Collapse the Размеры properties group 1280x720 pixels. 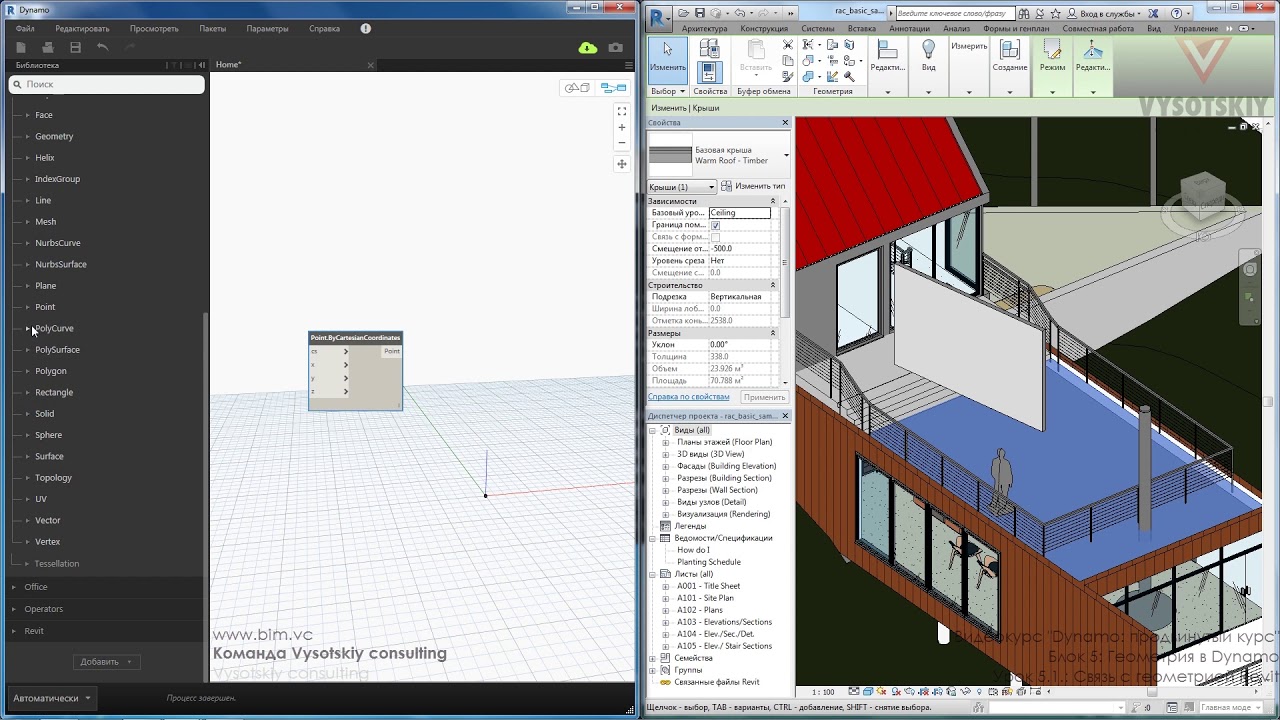[x=772, y=333]
